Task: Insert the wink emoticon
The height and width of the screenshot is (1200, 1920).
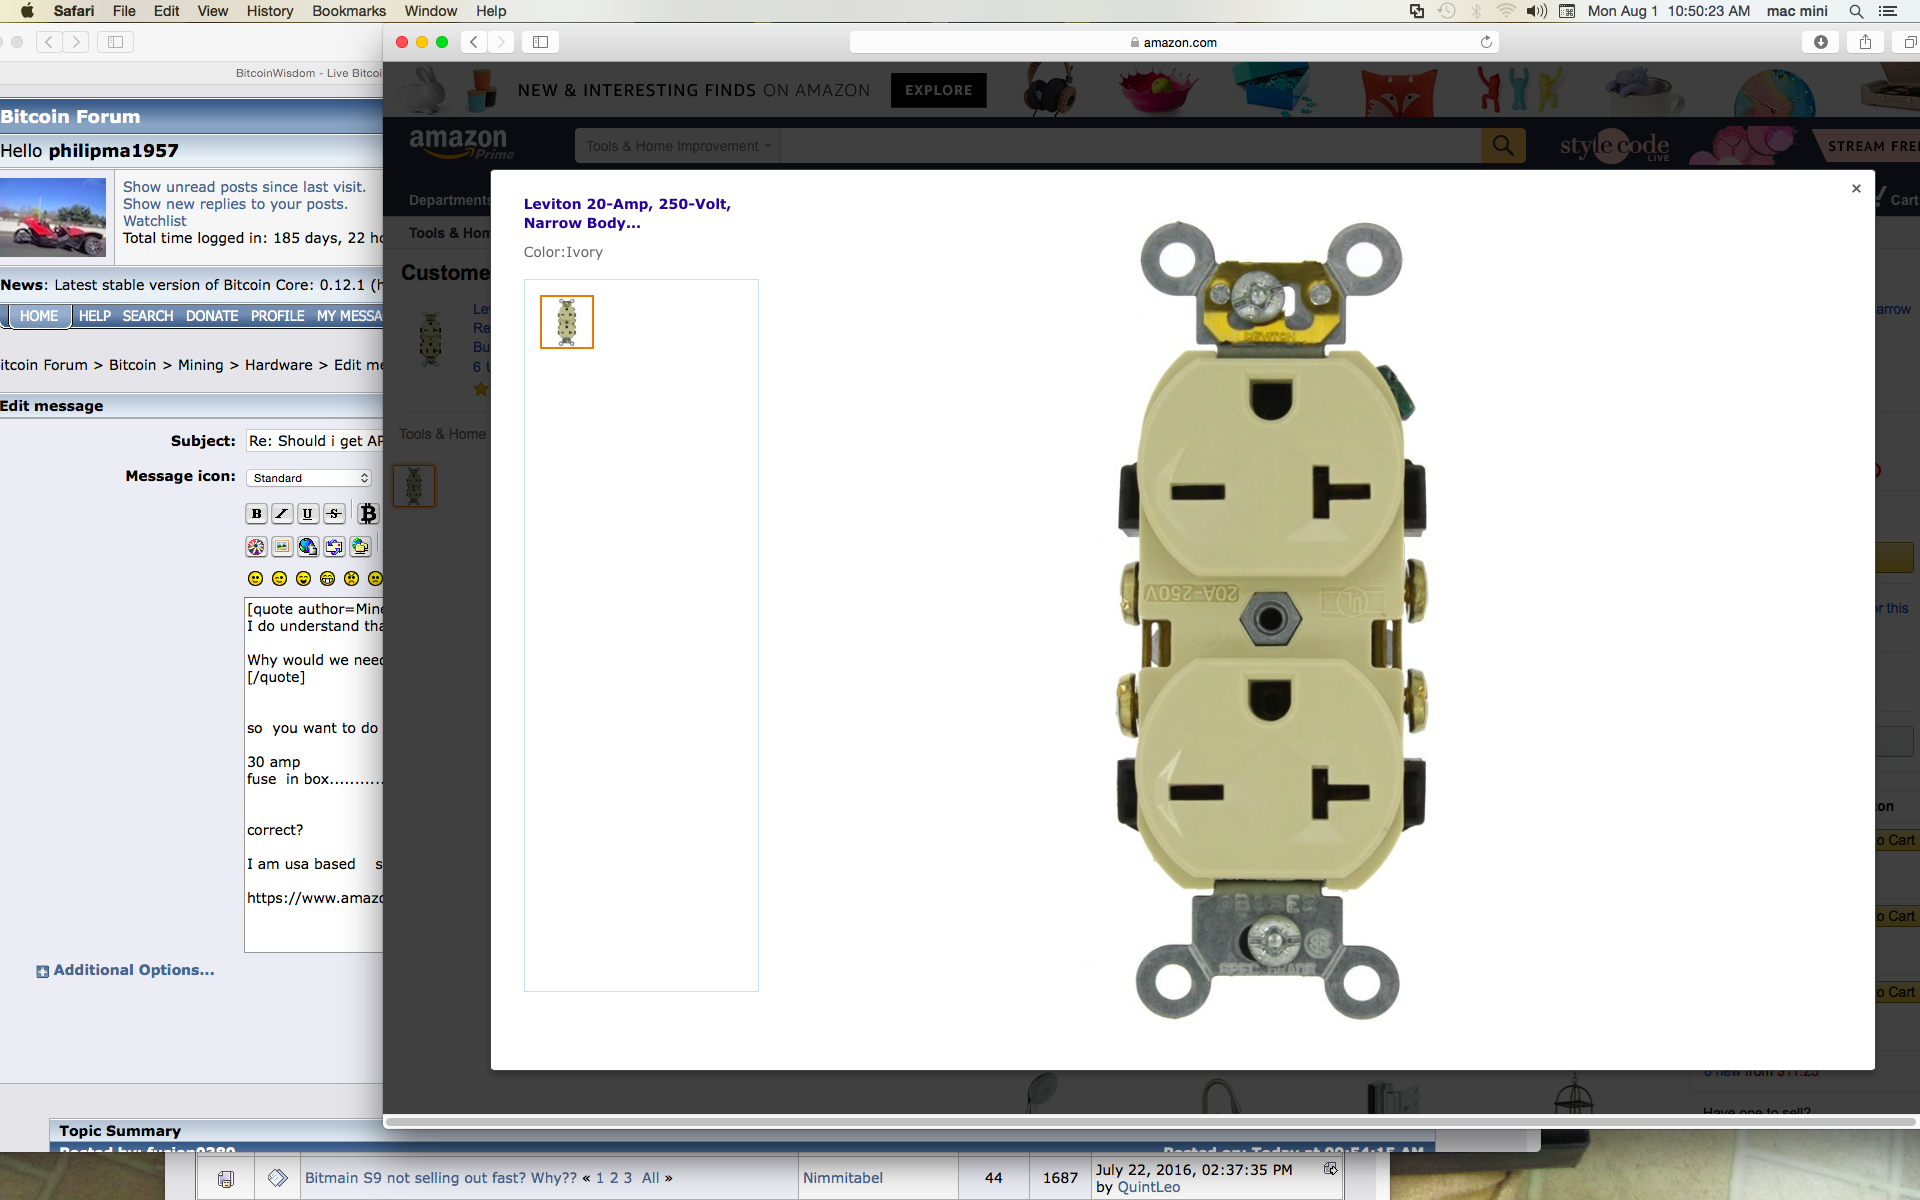Action: point(279,579)
